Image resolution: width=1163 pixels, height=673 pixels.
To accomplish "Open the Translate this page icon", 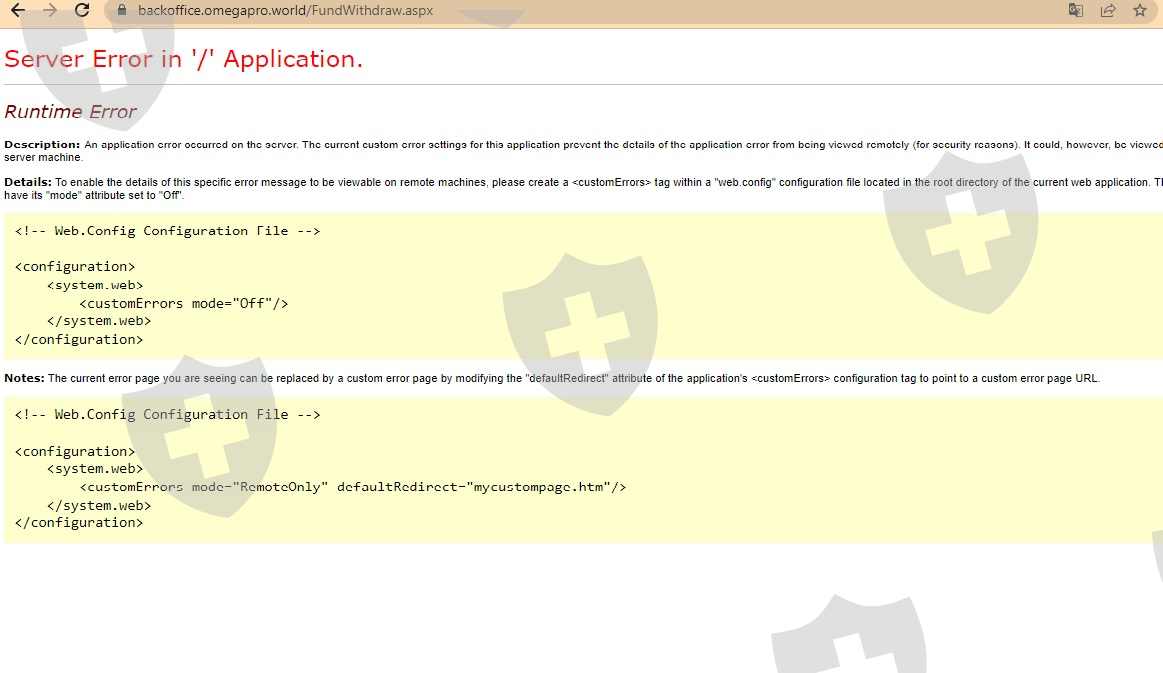I will [1076, 11].
